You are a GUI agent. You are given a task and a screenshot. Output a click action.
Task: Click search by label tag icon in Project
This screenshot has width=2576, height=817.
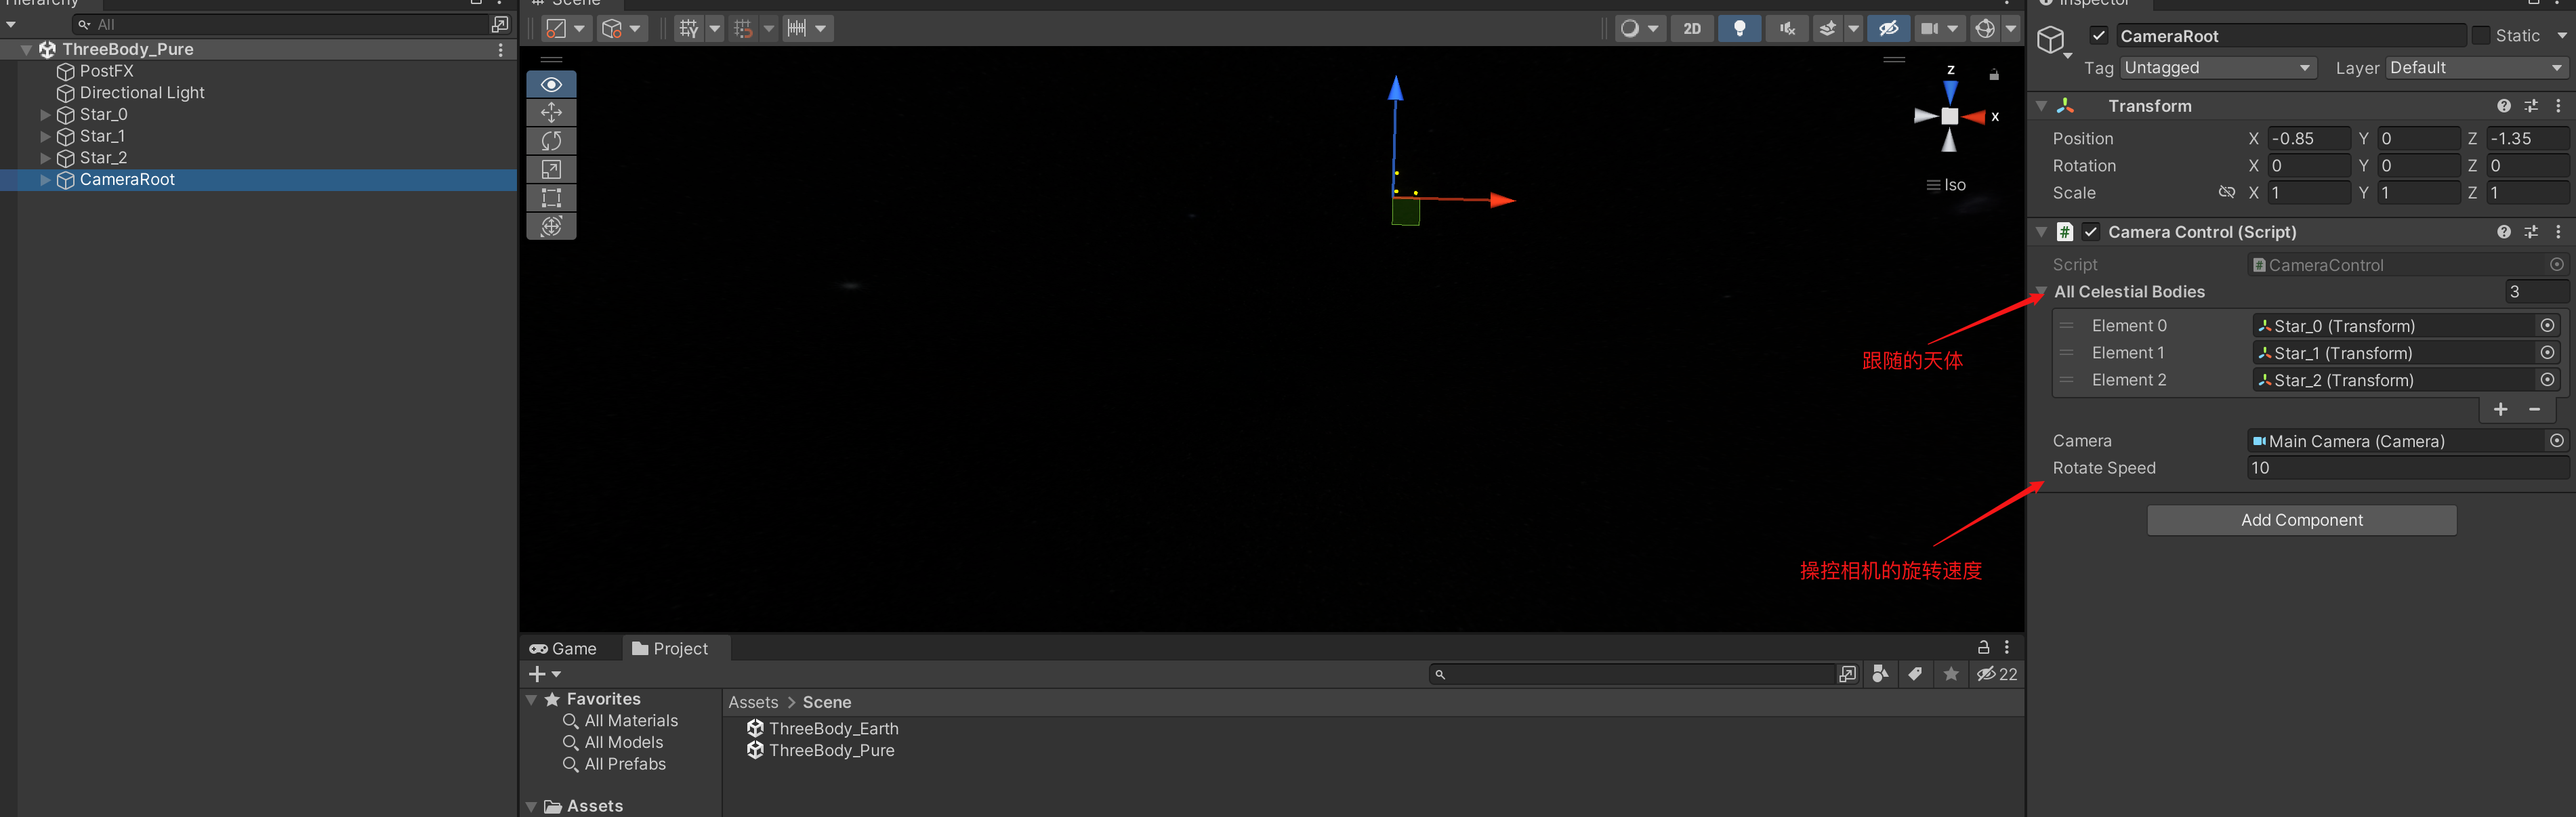[1915, 674]
